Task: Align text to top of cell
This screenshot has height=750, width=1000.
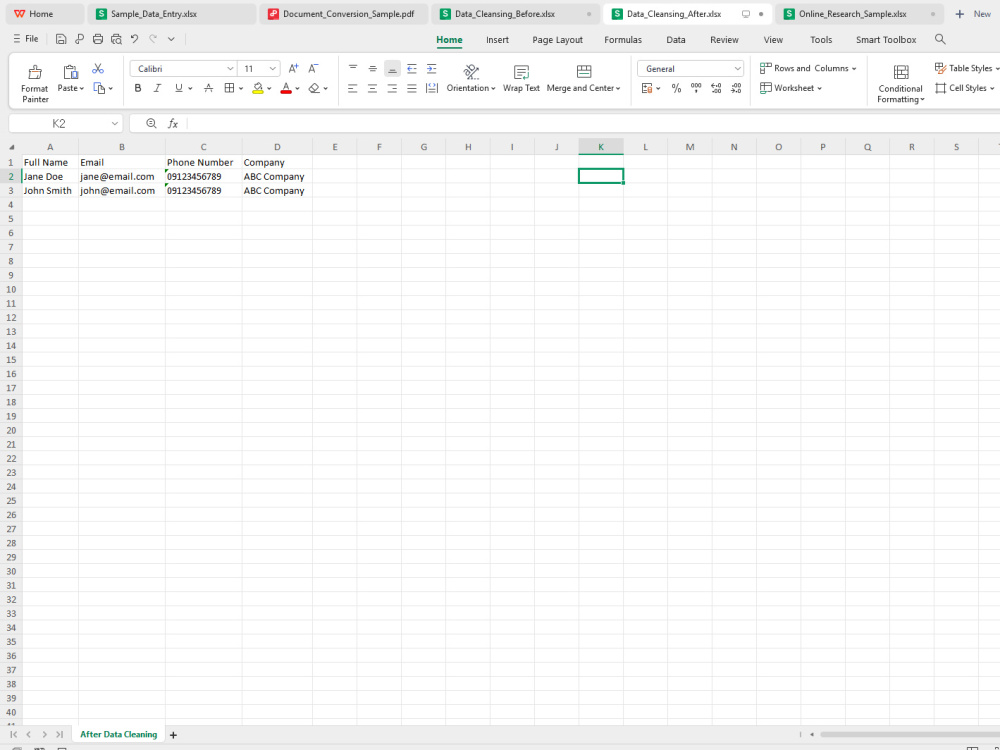Action: point(353,68)
